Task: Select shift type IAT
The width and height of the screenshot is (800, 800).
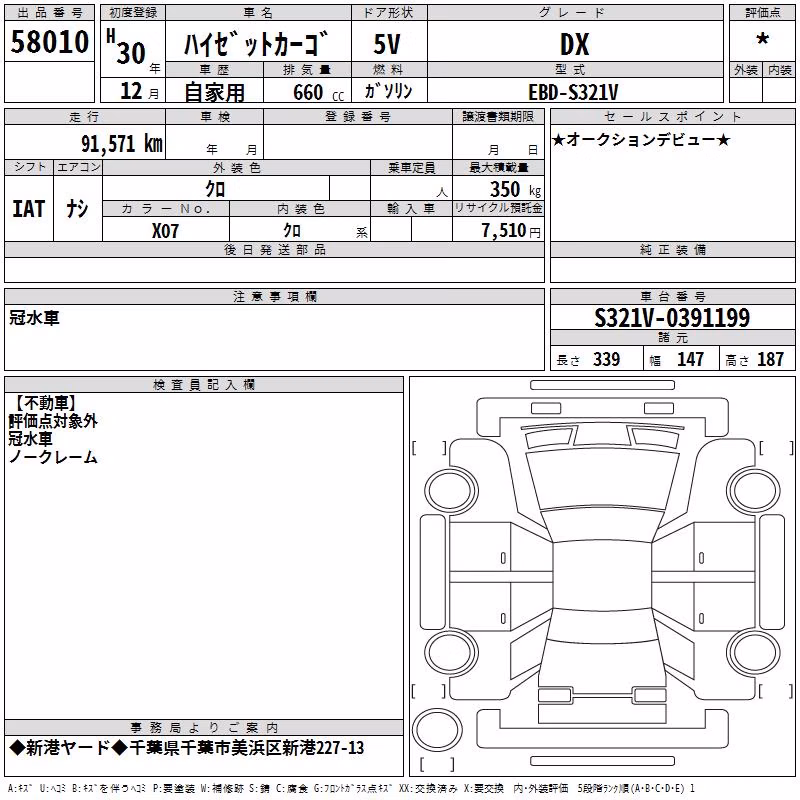Action: pos(29,209)
